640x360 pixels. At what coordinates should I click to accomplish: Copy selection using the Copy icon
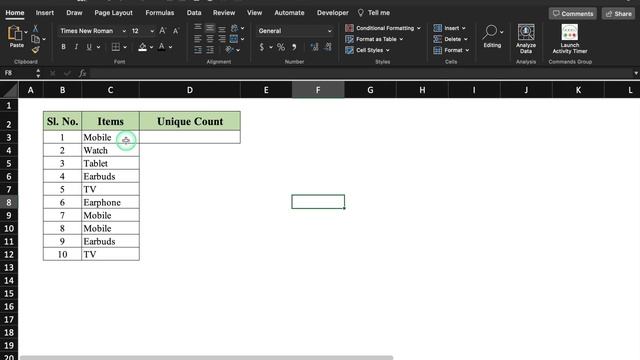tap(36, 39)
